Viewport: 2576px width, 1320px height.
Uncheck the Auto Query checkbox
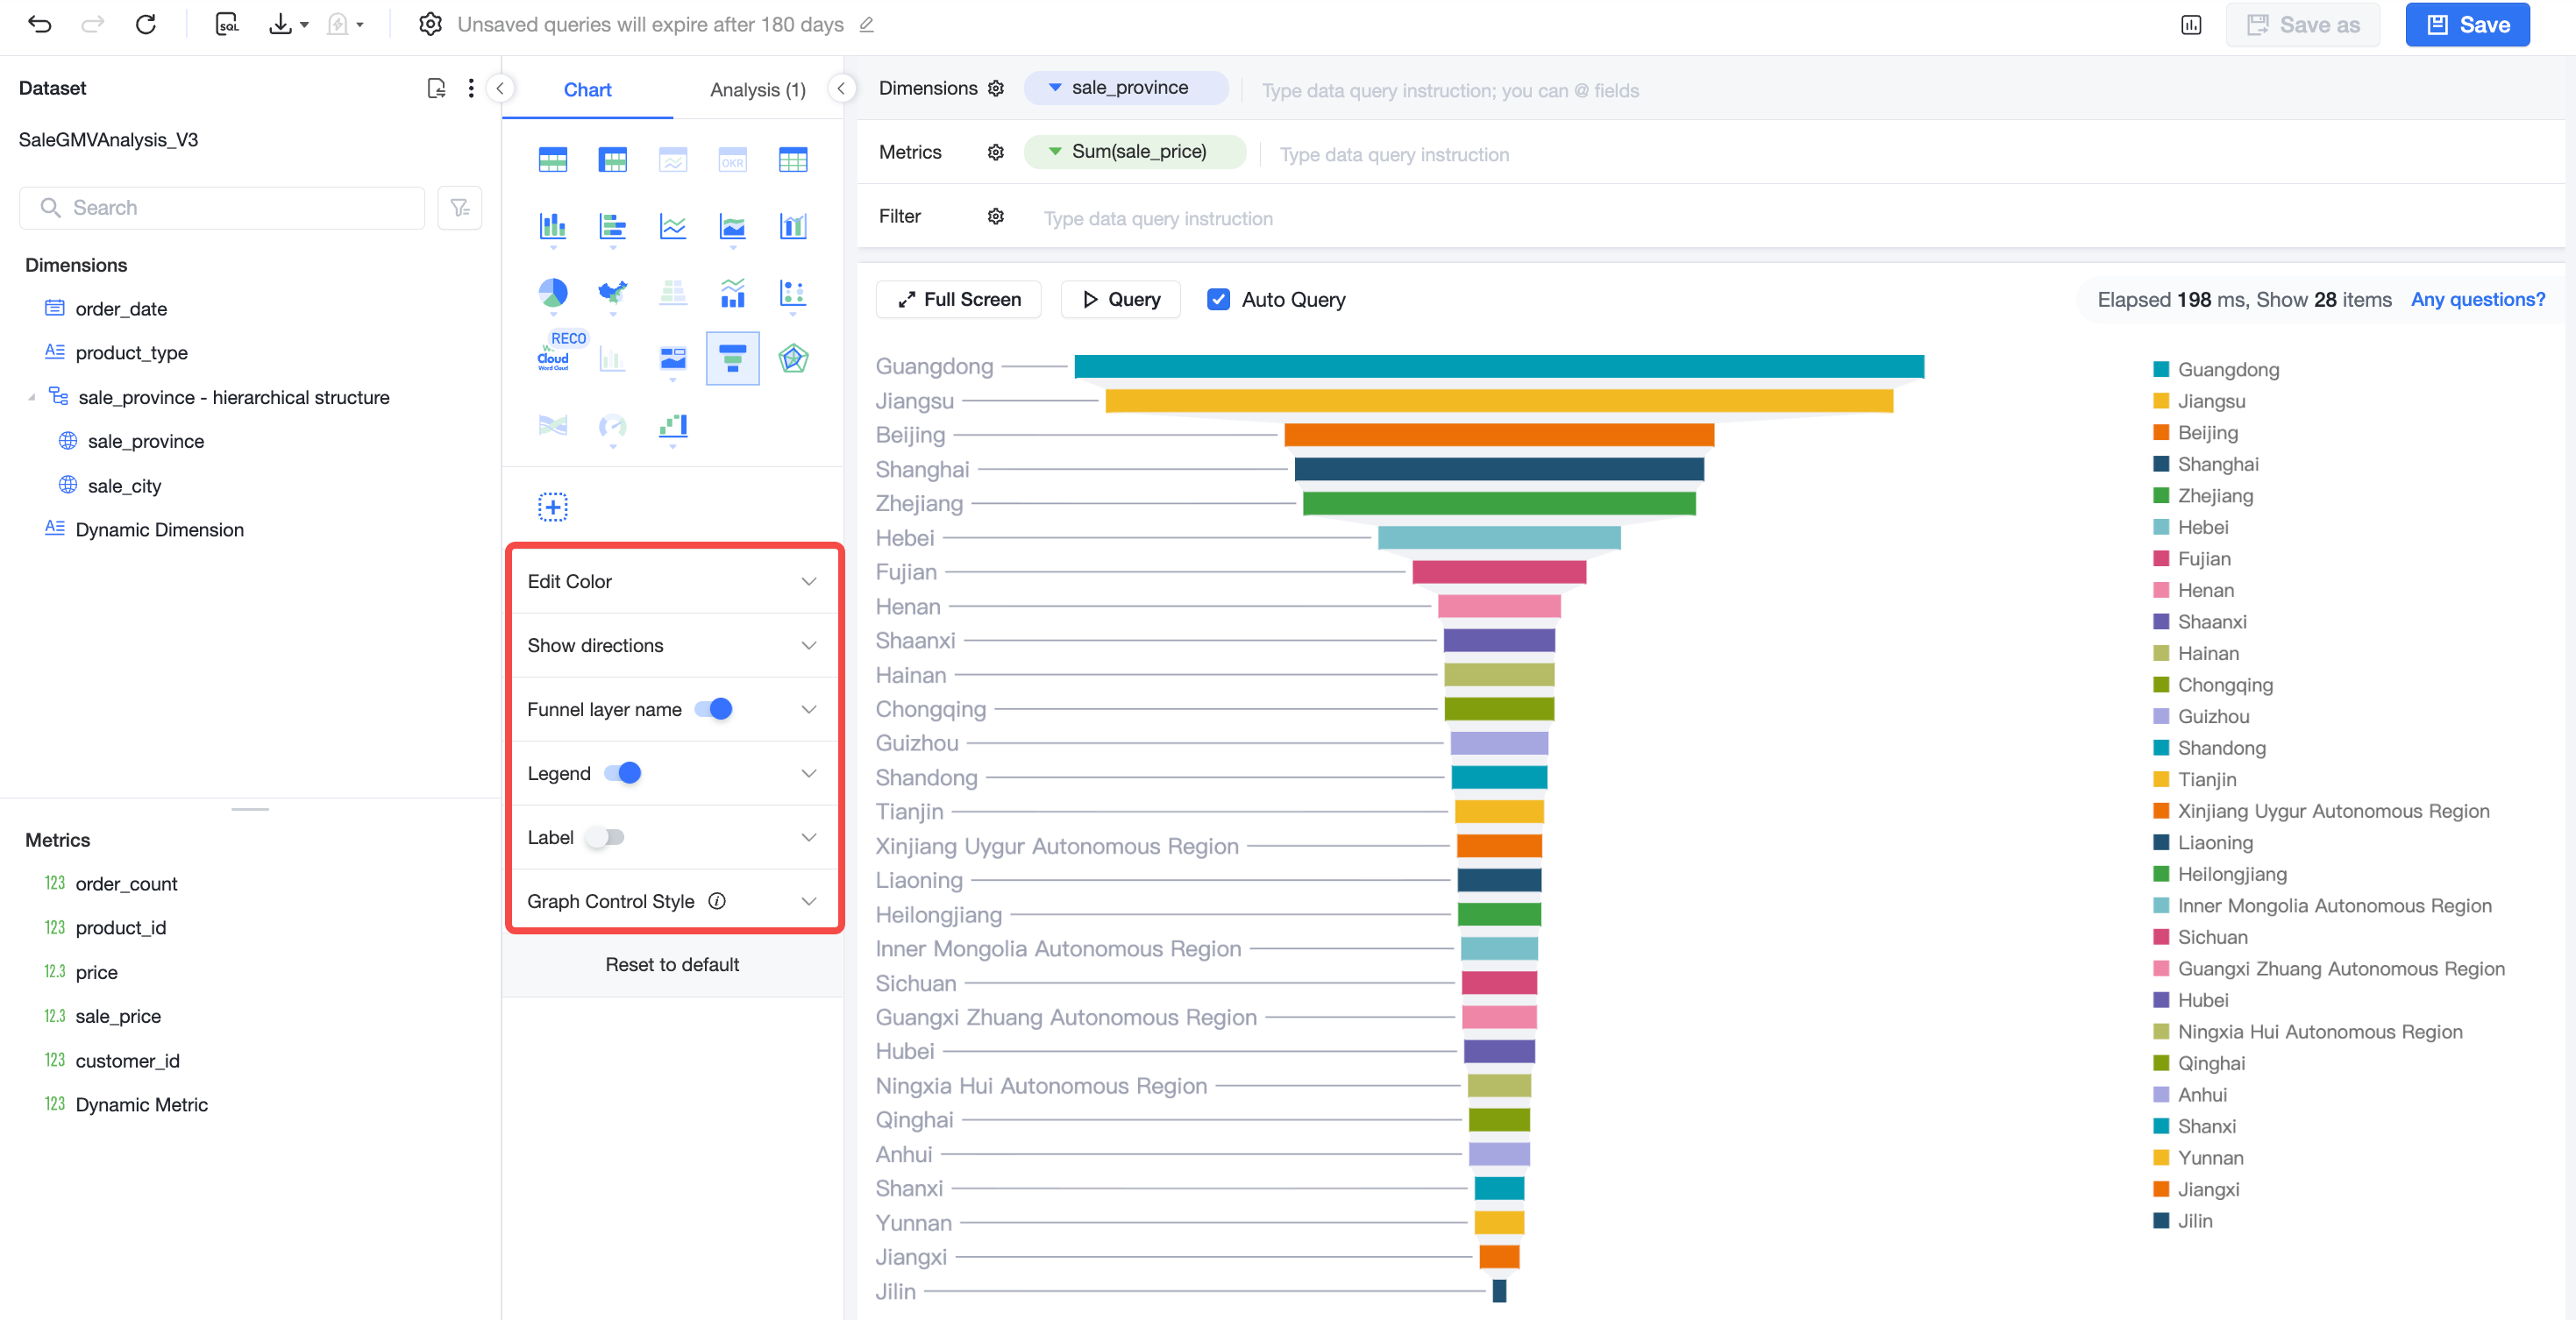pos(1218,299)
